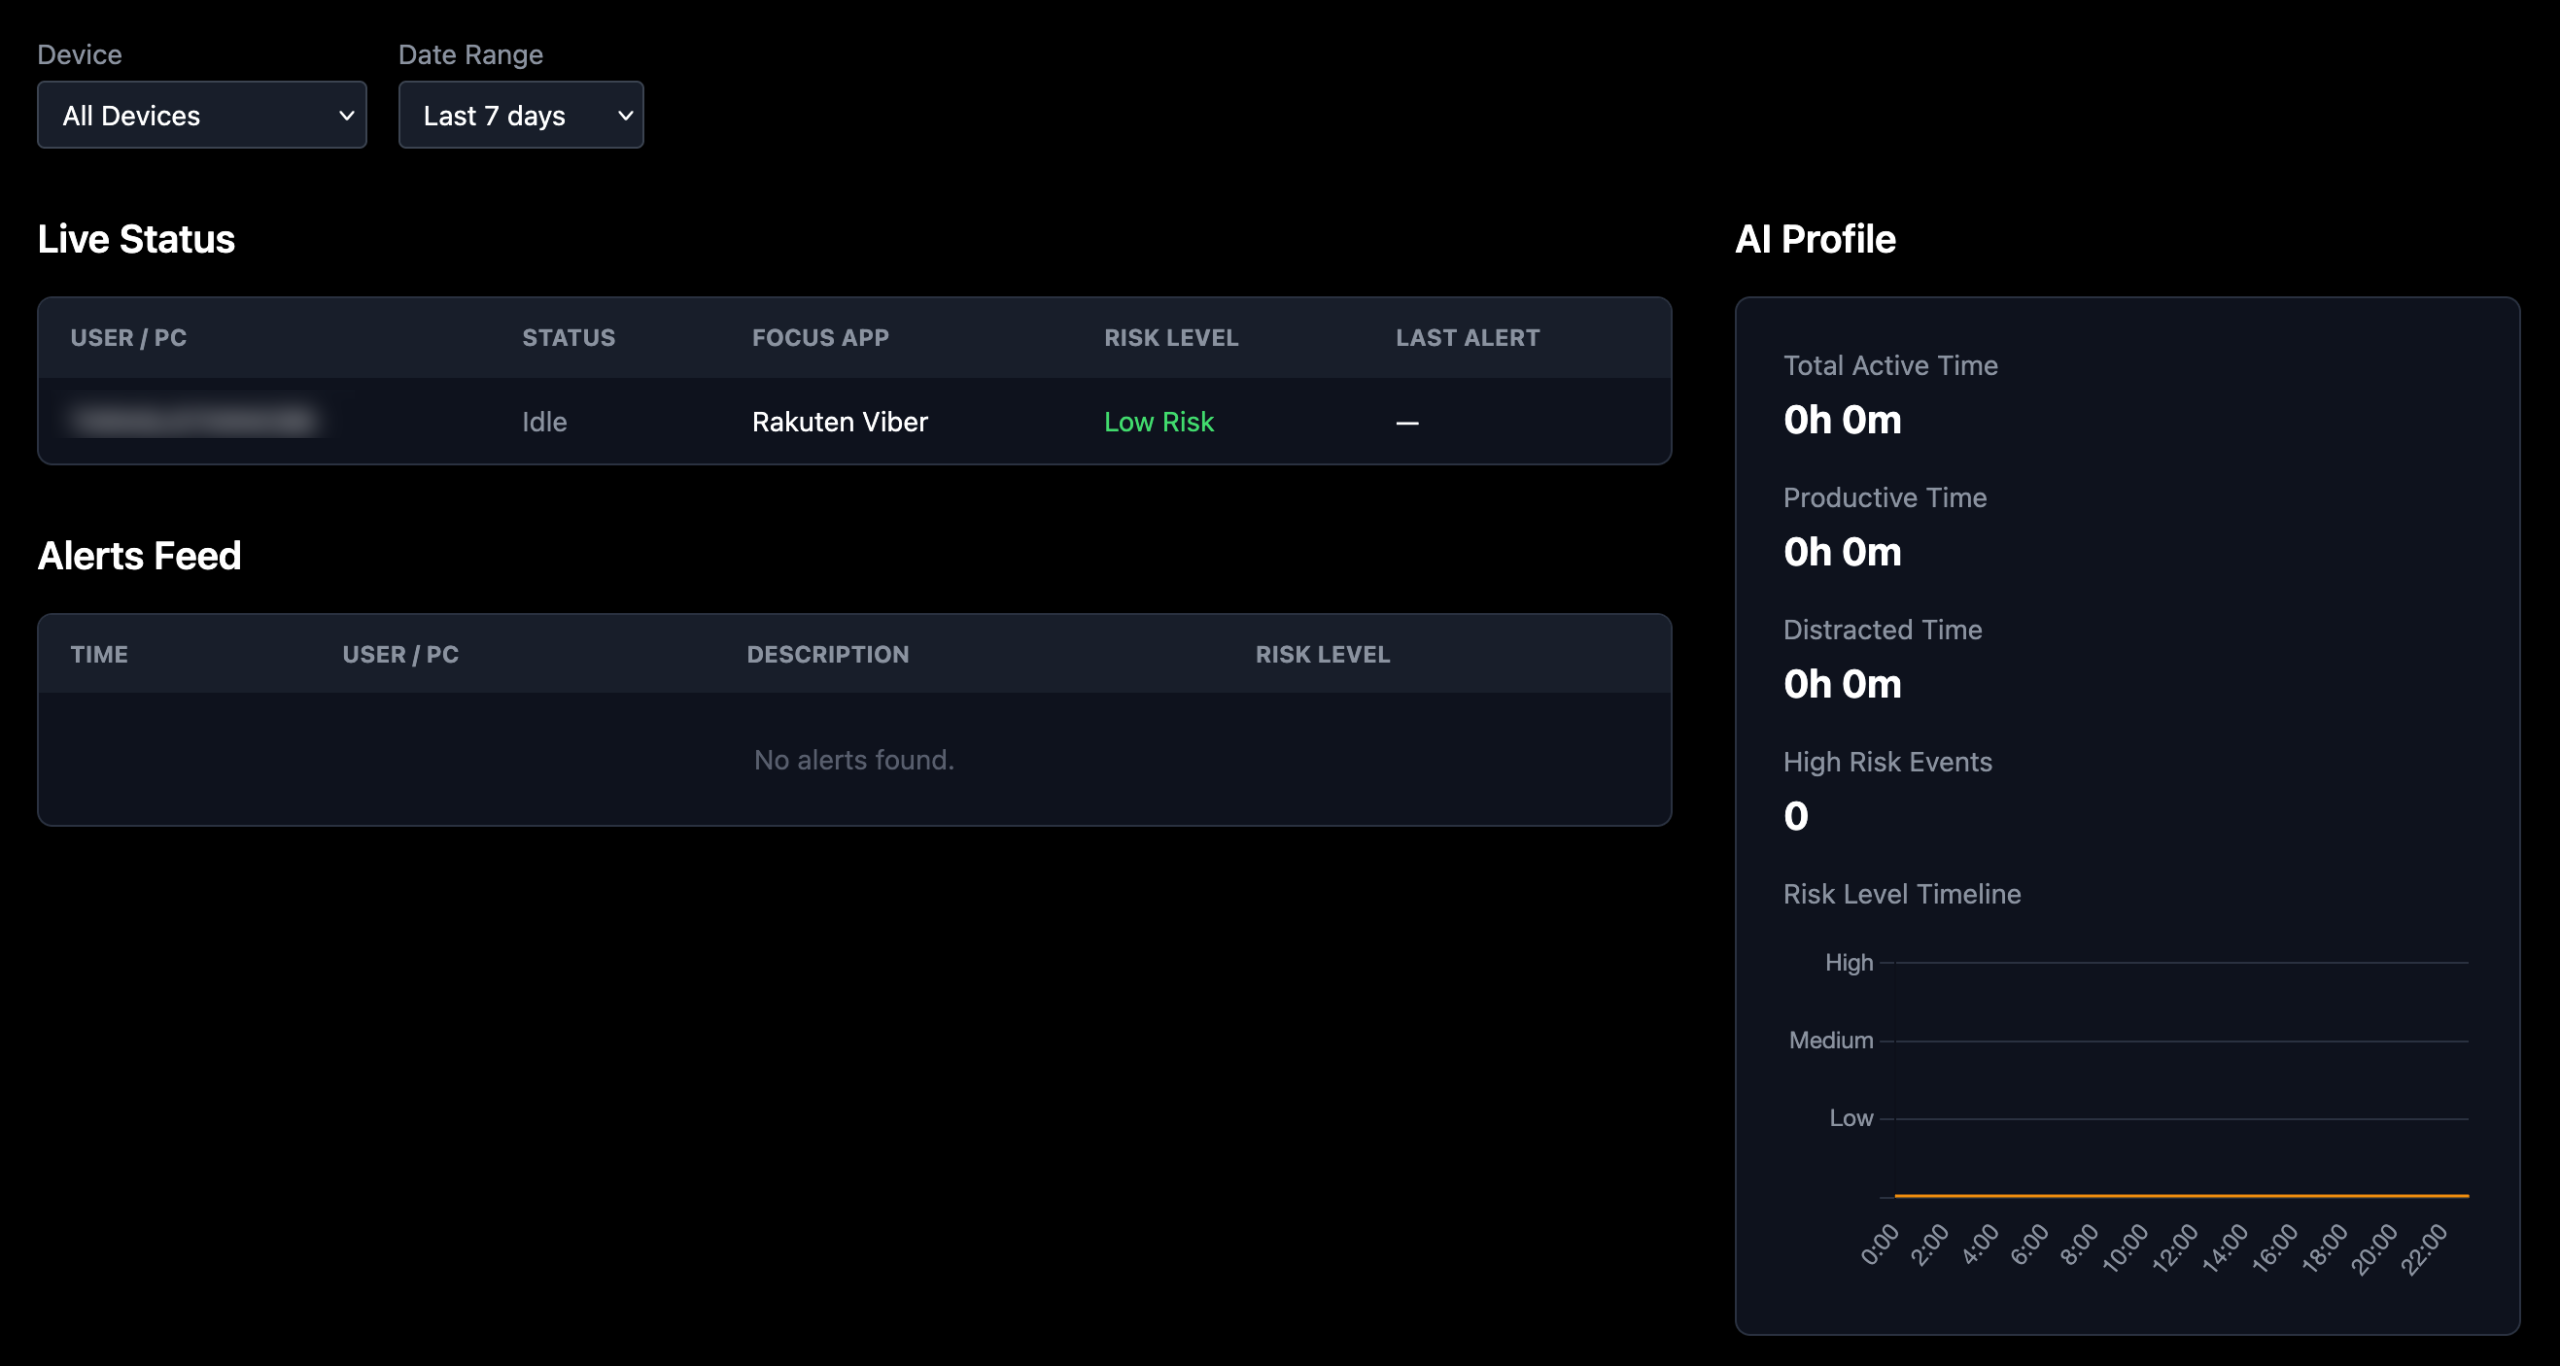Click the orange risk timeline line
2560x1366 pixels.
(x=2180, y=1195)
